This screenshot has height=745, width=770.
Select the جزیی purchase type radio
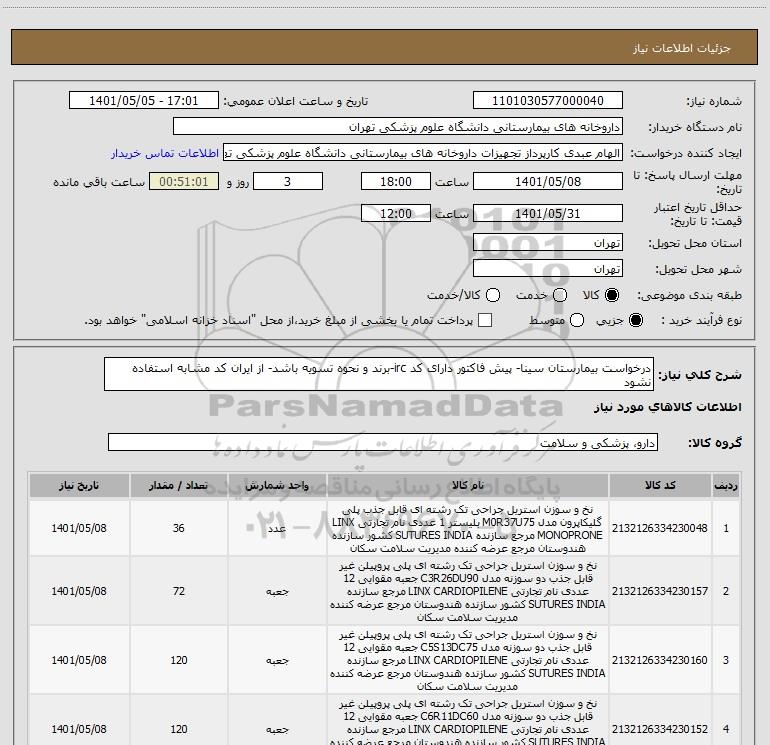636,320
